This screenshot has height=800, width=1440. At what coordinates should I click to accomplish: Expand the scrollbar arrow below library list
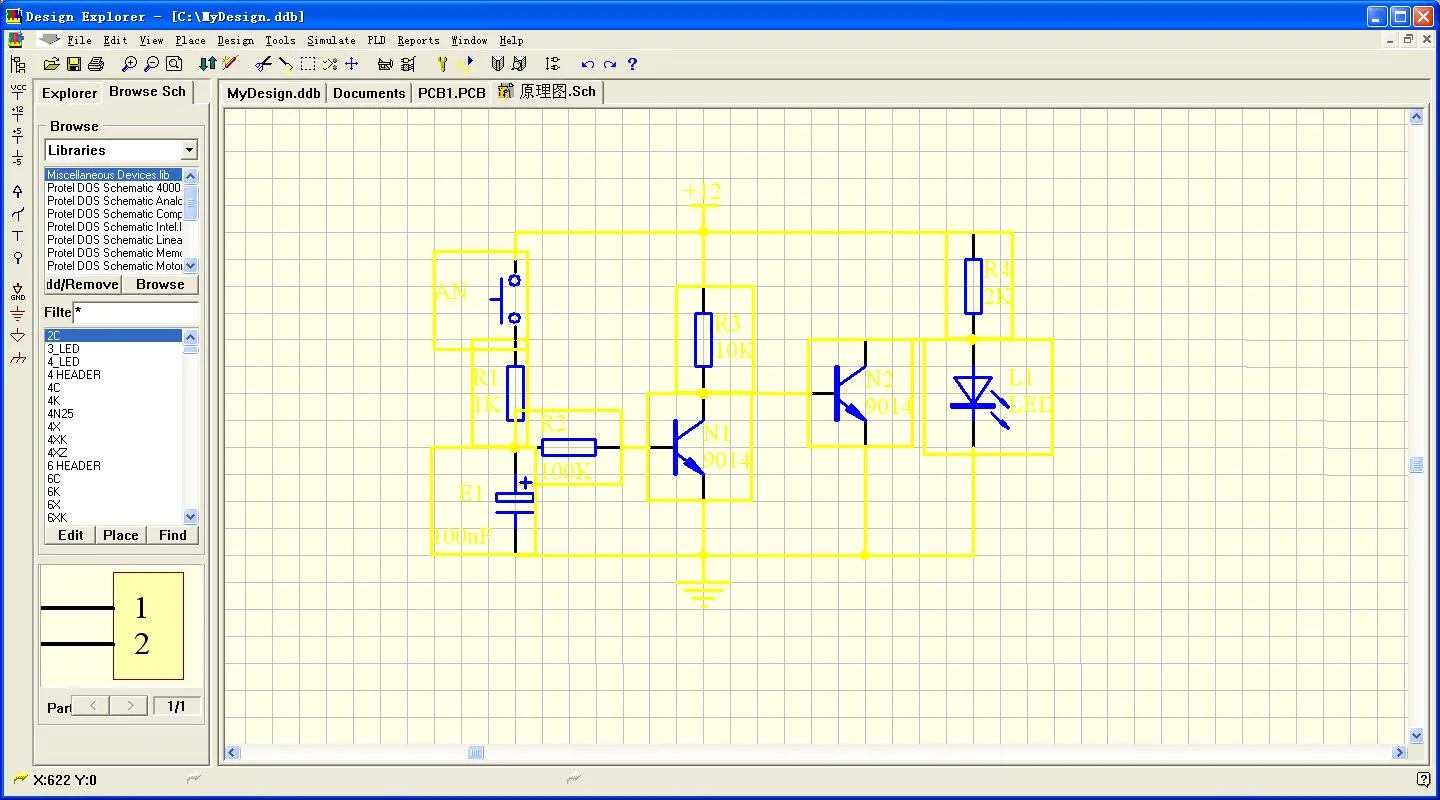tap(189, 265)
